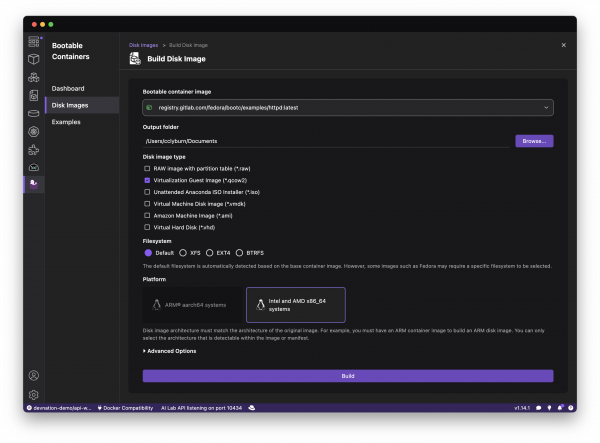Open the Settings gear icon
The height and width of the screenshot is (443, 600).
[x=34, y=395]
